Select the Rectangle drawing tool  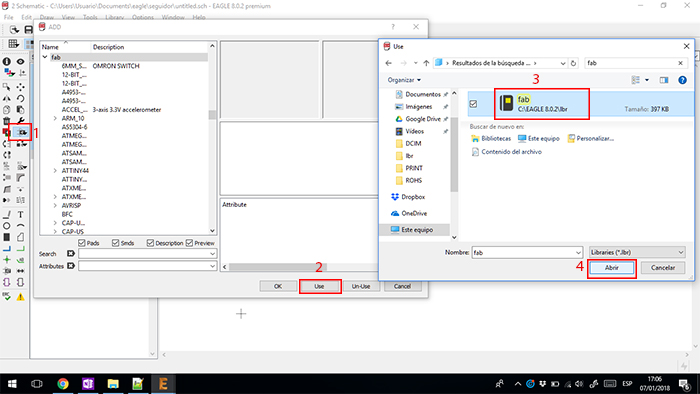(x=7, y=237)
